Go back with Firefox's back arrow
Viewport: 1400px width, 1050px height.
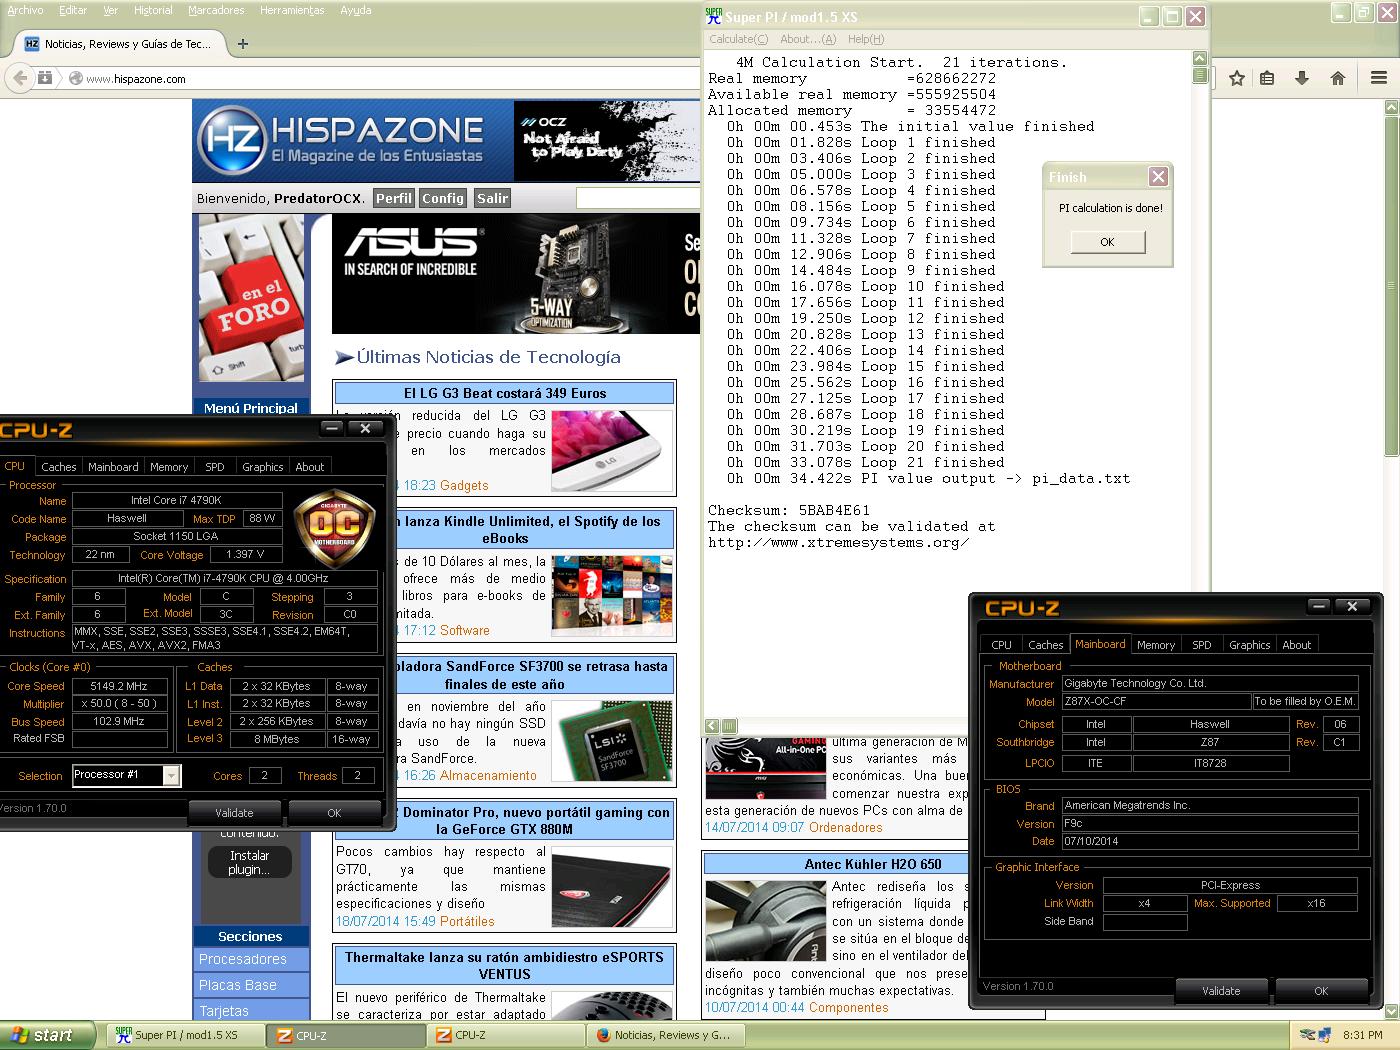tap(20, 78)
